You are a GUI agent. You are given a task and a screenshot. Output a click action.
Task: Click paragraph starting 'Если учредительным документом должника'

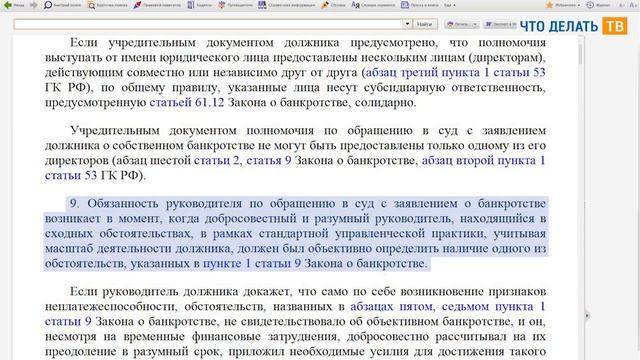pos(295,72)
